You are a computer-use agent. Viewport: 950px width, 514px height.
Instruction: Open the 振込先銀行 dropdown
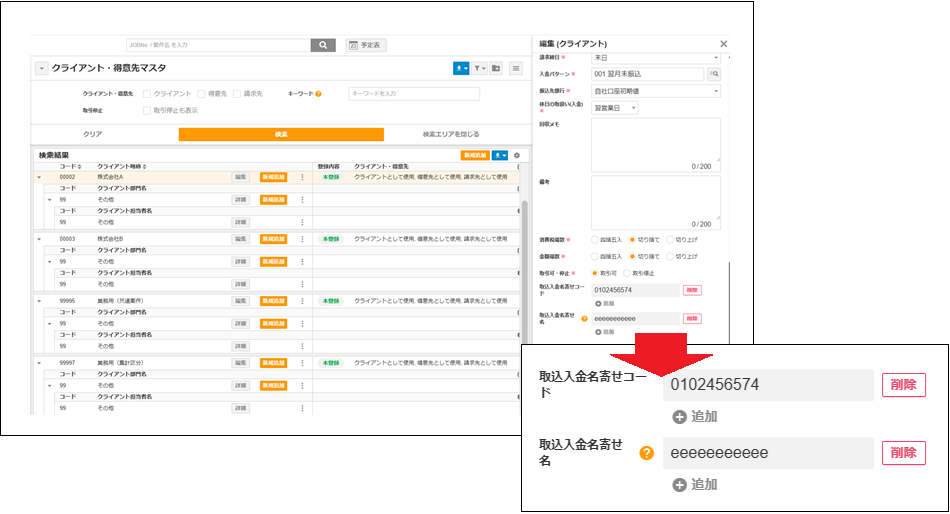point(656,91)
